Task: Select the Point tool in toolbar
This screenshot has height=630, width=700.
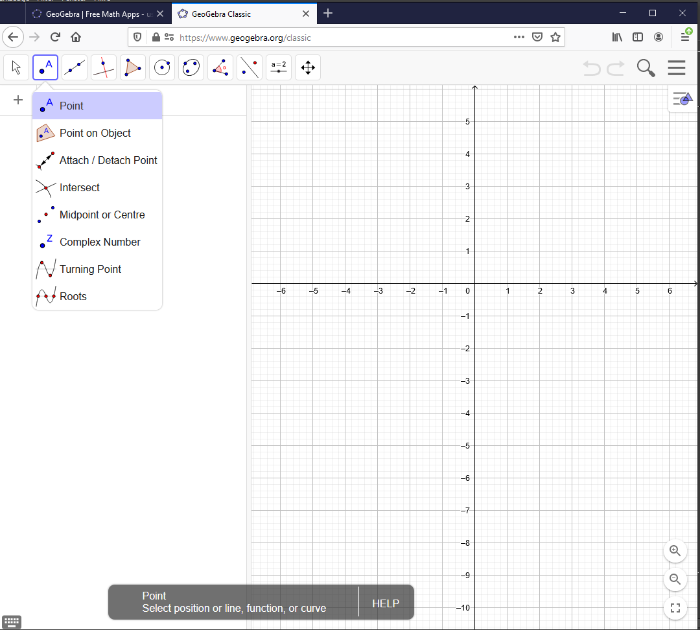Action: tap(45, 67)
